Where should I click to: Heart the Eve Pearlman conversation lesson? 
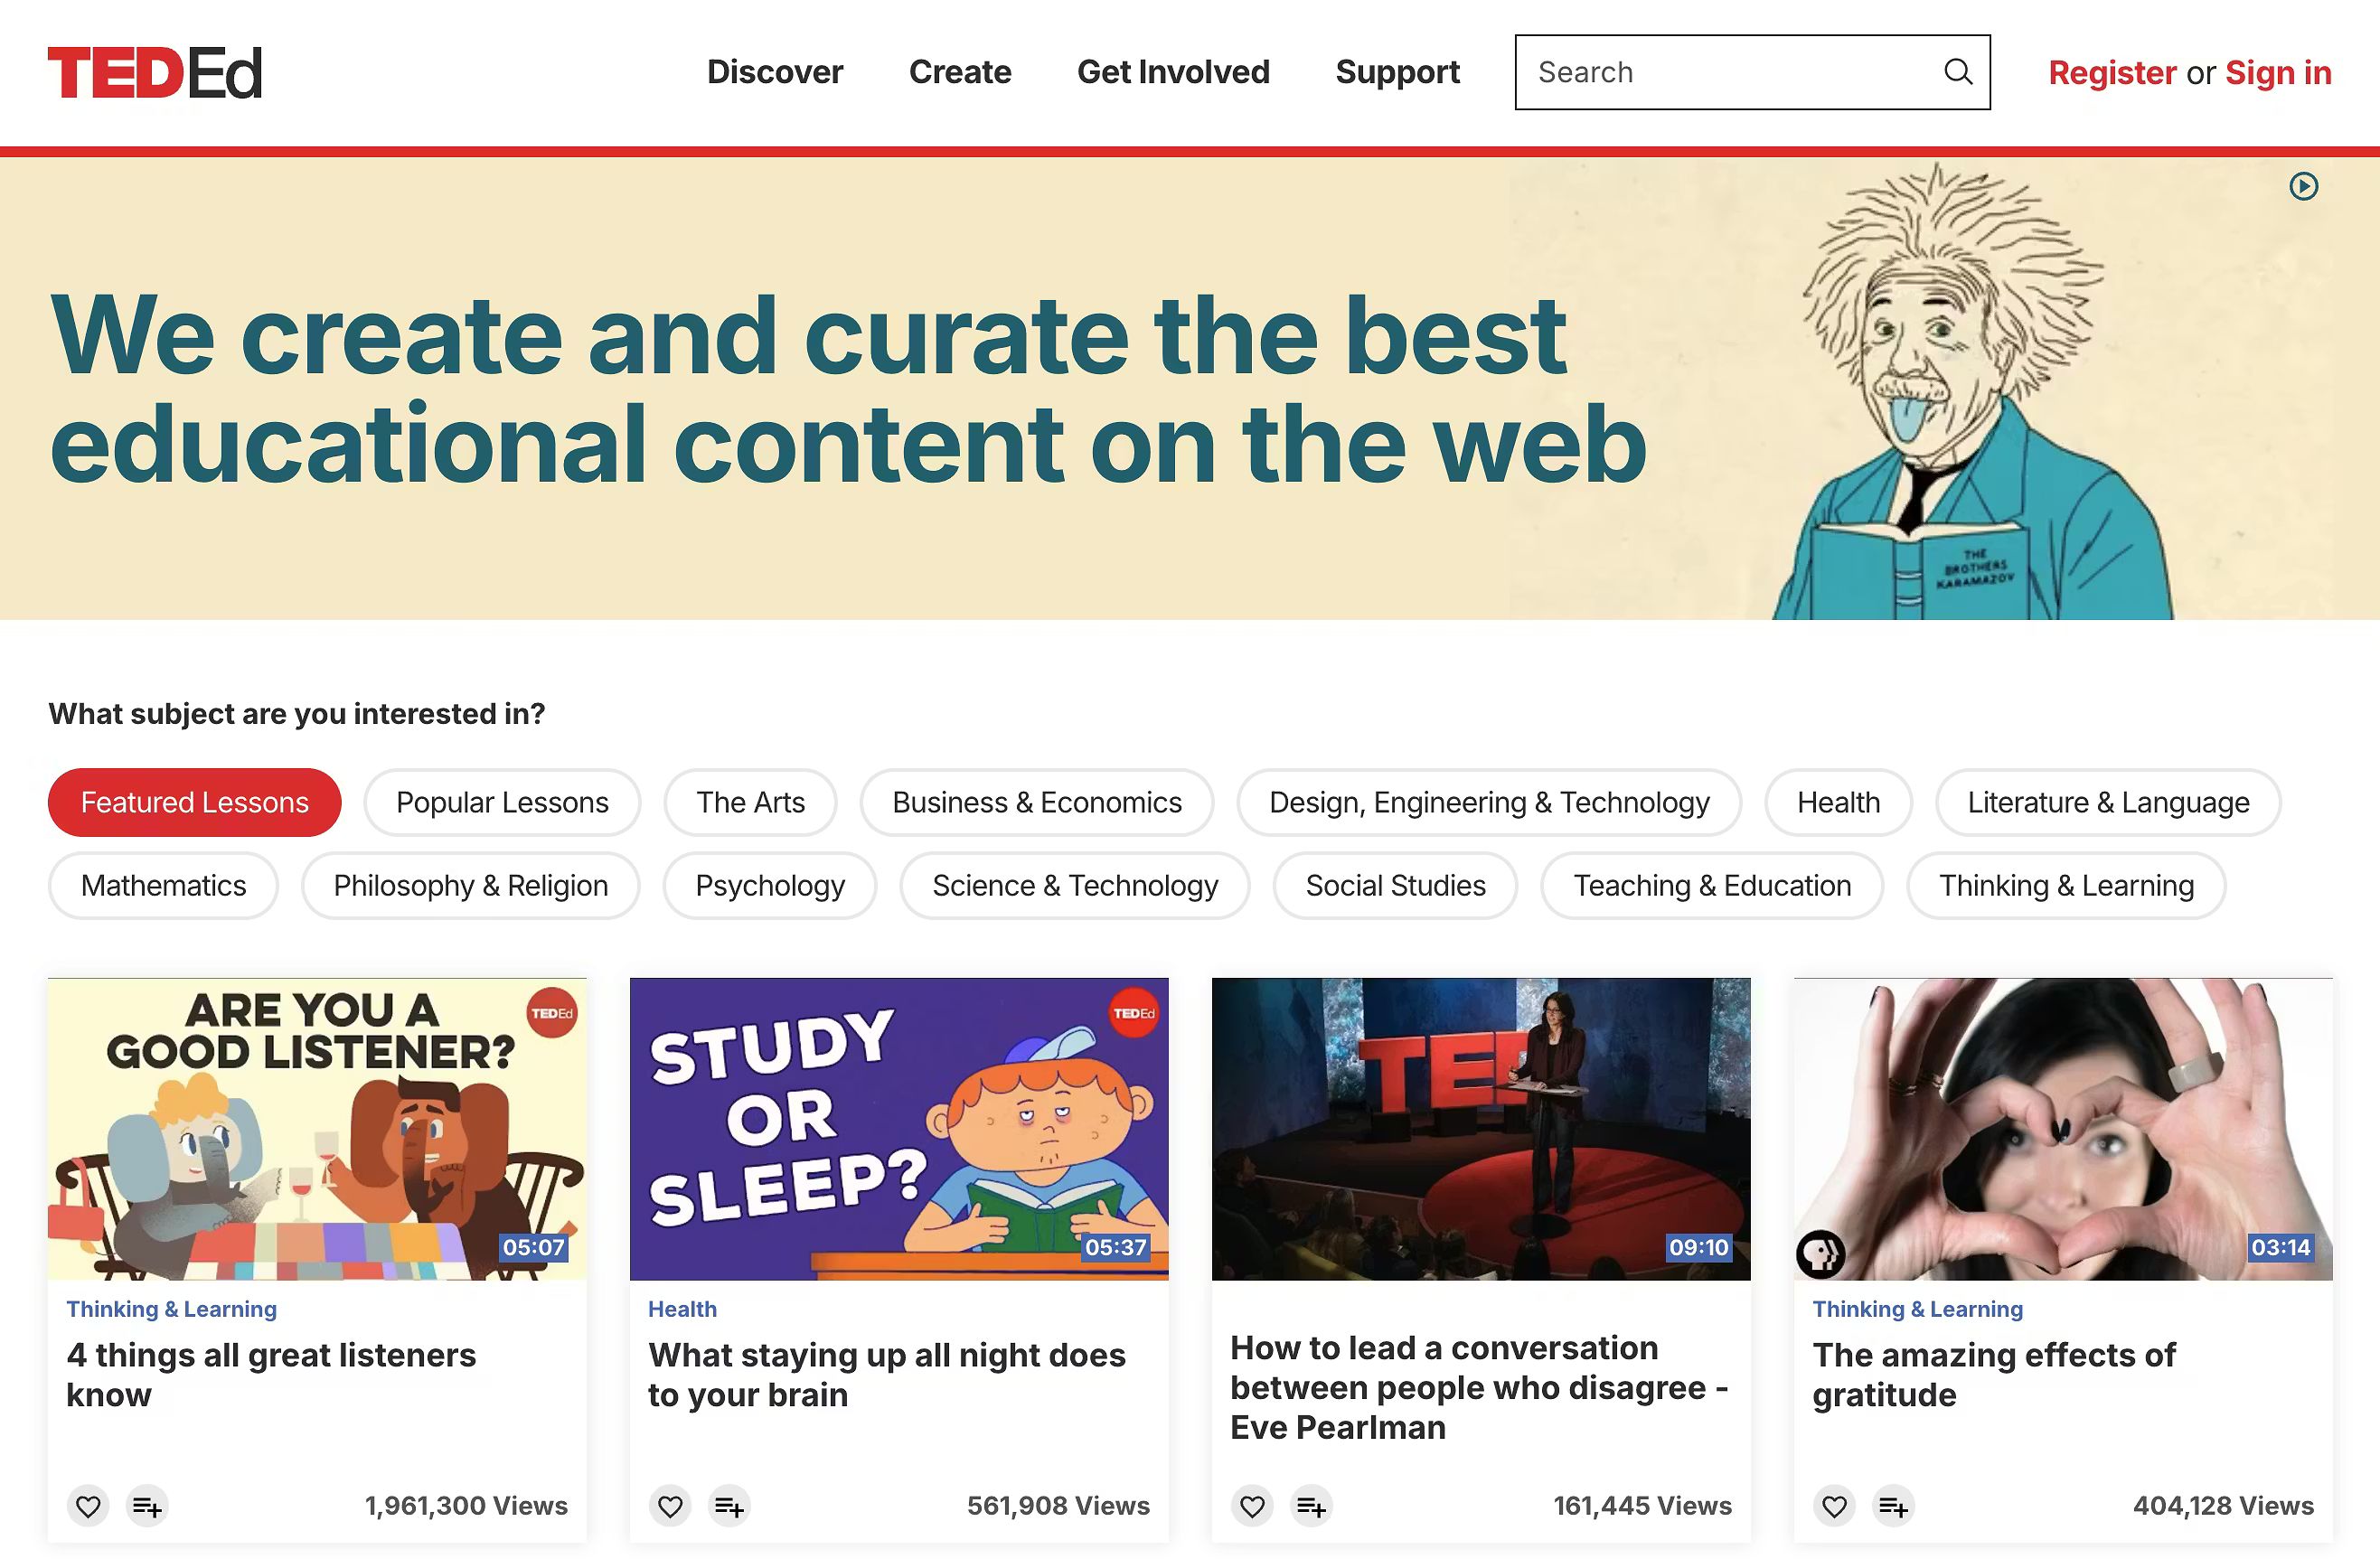pyautogui.click(x=1252, y=1506)
